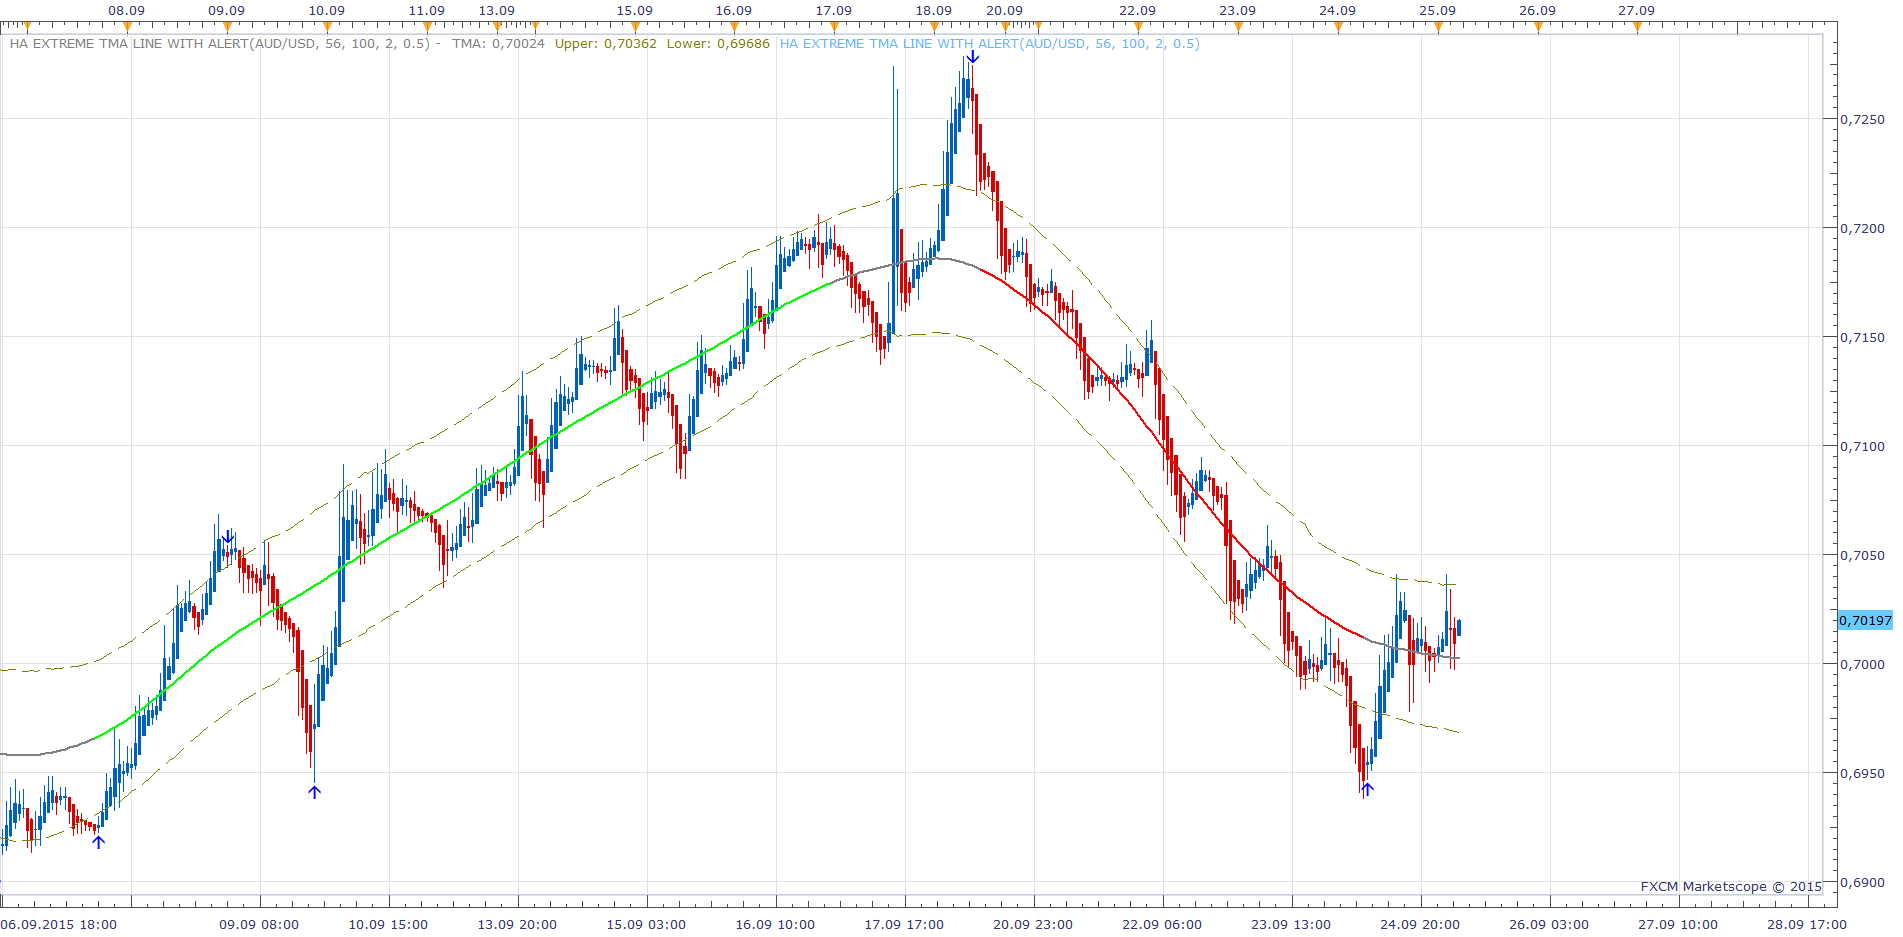Click the 26.09 03:00 bottom time label
This screenshot has height=937, width=1903.
1549,925
